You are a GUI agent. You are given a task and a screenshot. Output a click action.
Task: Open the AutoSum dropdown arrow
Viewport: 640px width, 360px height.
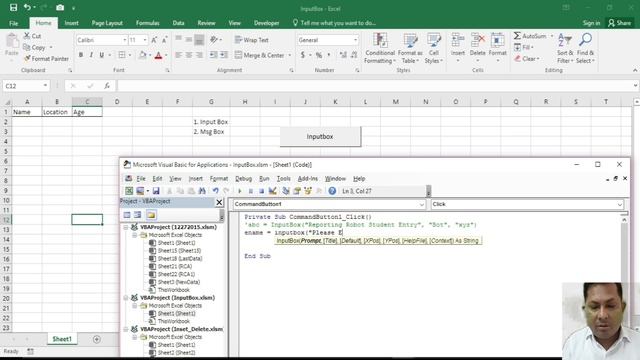click(x=552, y=36)
